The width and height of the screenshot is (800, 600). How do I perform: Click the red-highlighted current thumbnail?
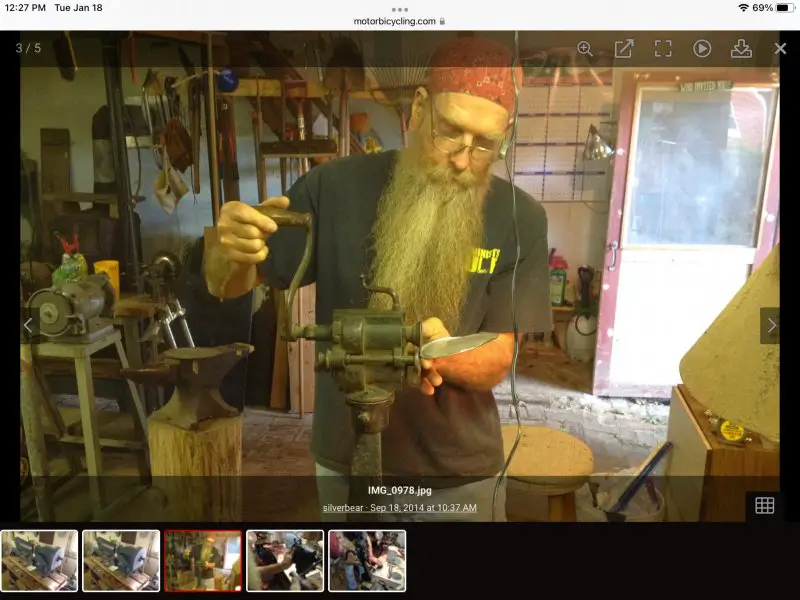(x=203, y=560)
